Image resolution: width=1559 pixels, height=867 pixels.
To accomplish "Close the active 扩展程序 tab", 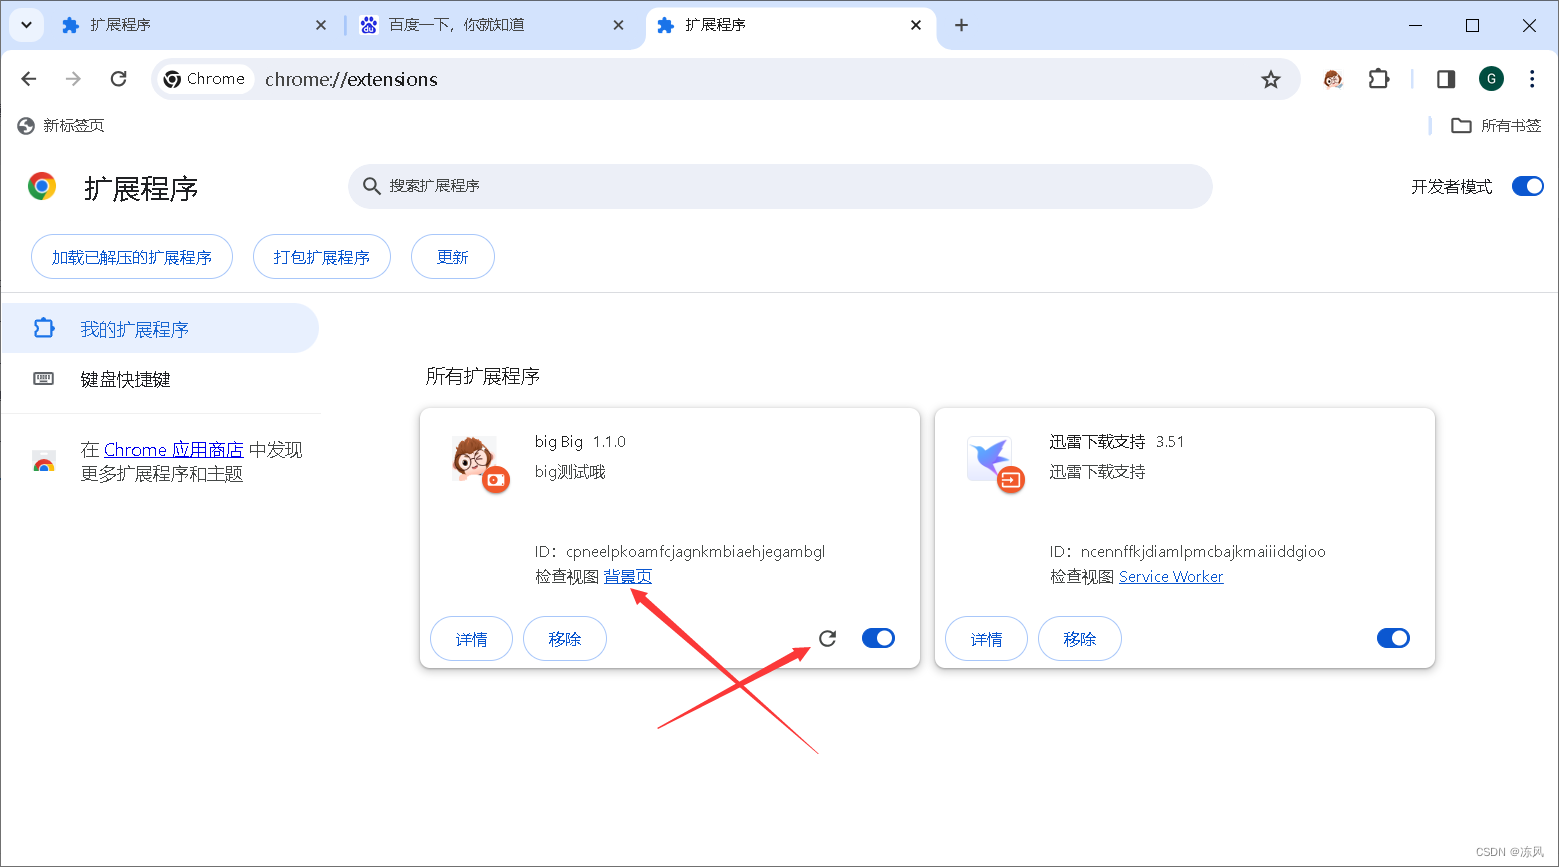I will pyautogui.click(x=916, y=25).
